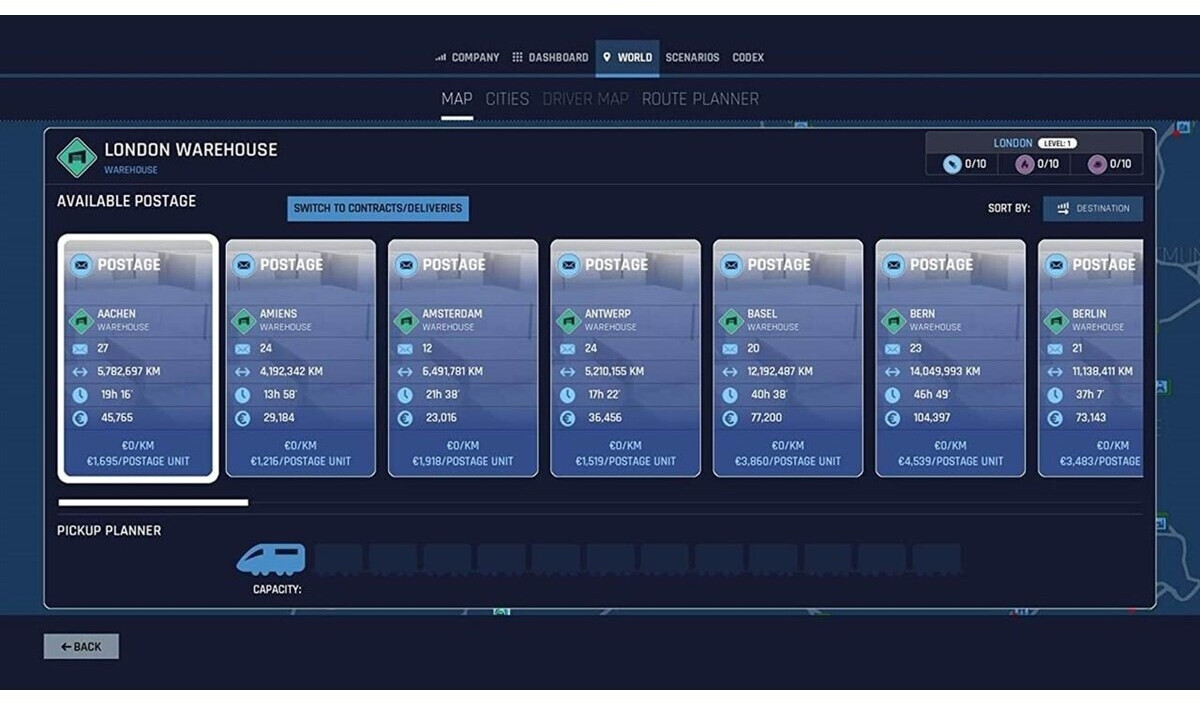Click the blue resource icon showing 0/10
This screenshot has width=1200, height=705.
pos(952,164)
